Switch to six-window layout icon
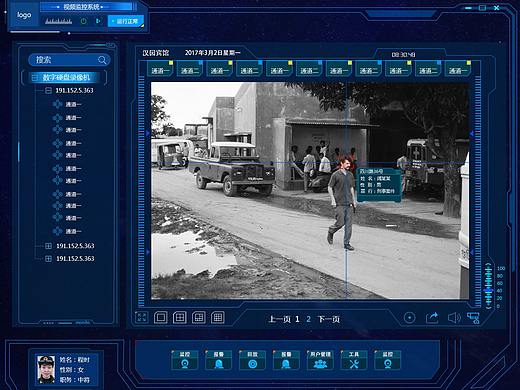The image size is (520, 390). point(199,317)
